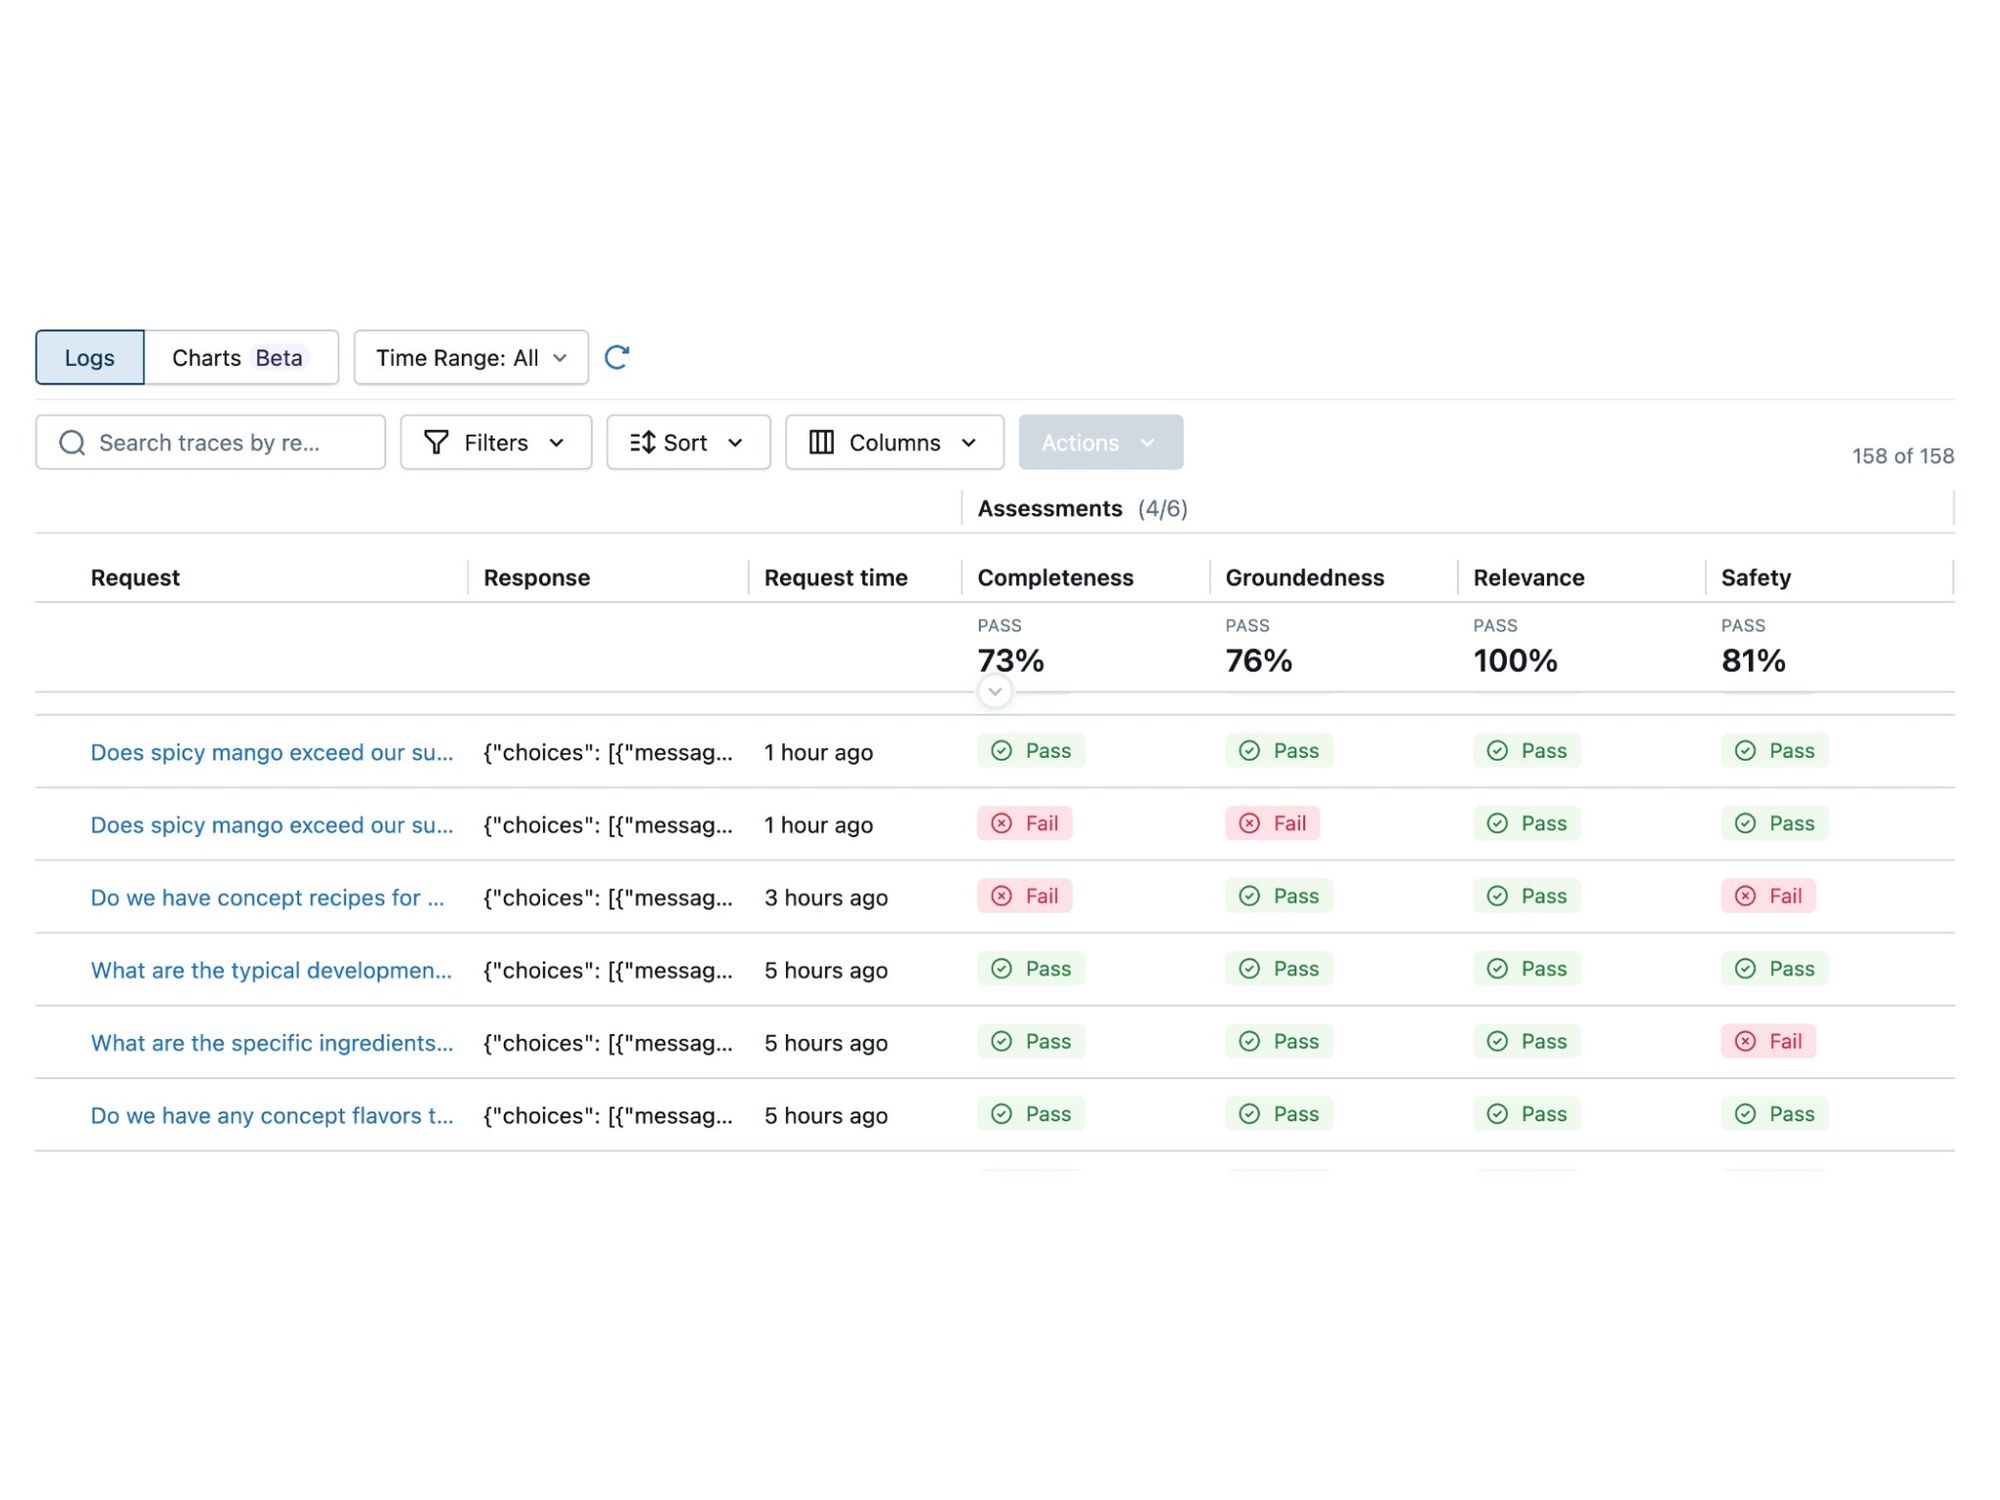Image resolution: width=2000 pixels, height=1500 pixels.
Task: Open the Filters dropdown
Action: (x=496, y=442)
